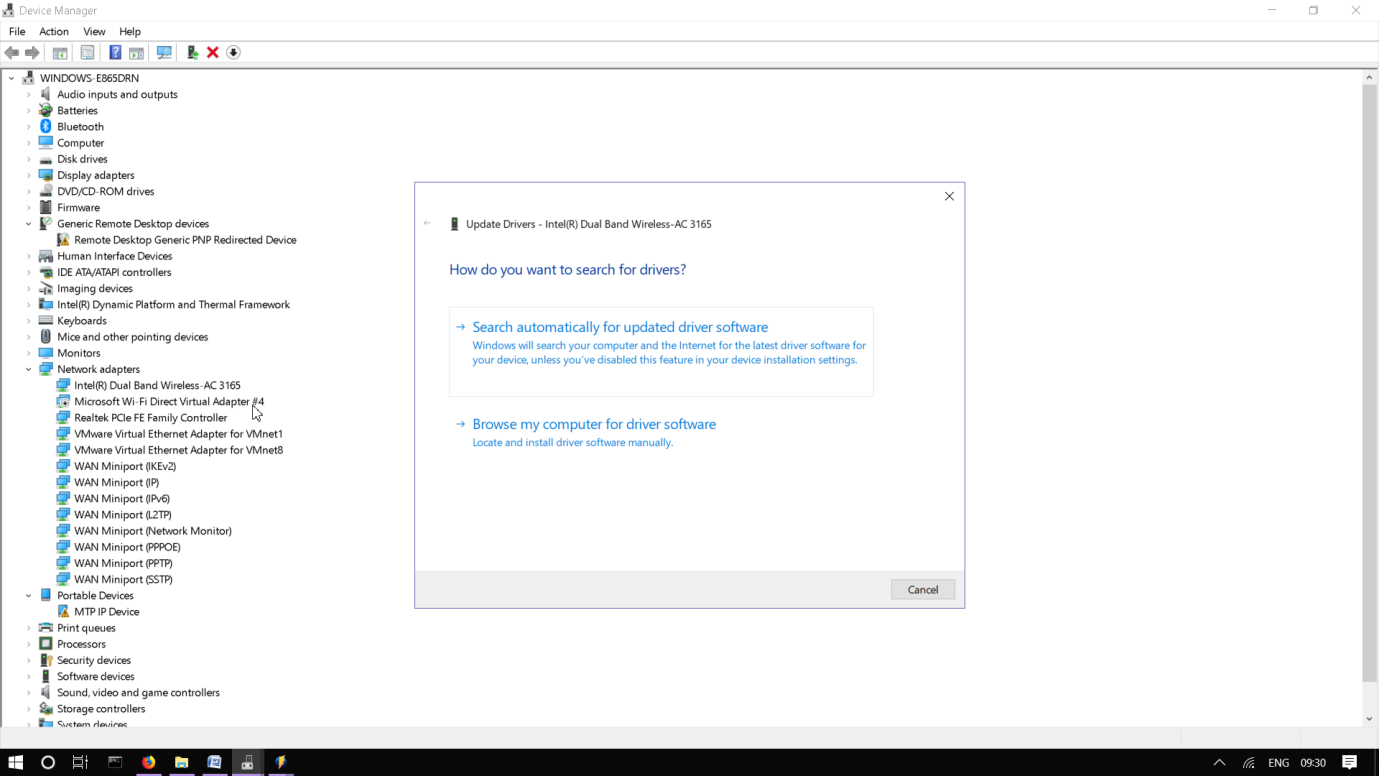Choose Browse my computer for driver software
This screenshot has width=1379, height=776.
(594, 424)
